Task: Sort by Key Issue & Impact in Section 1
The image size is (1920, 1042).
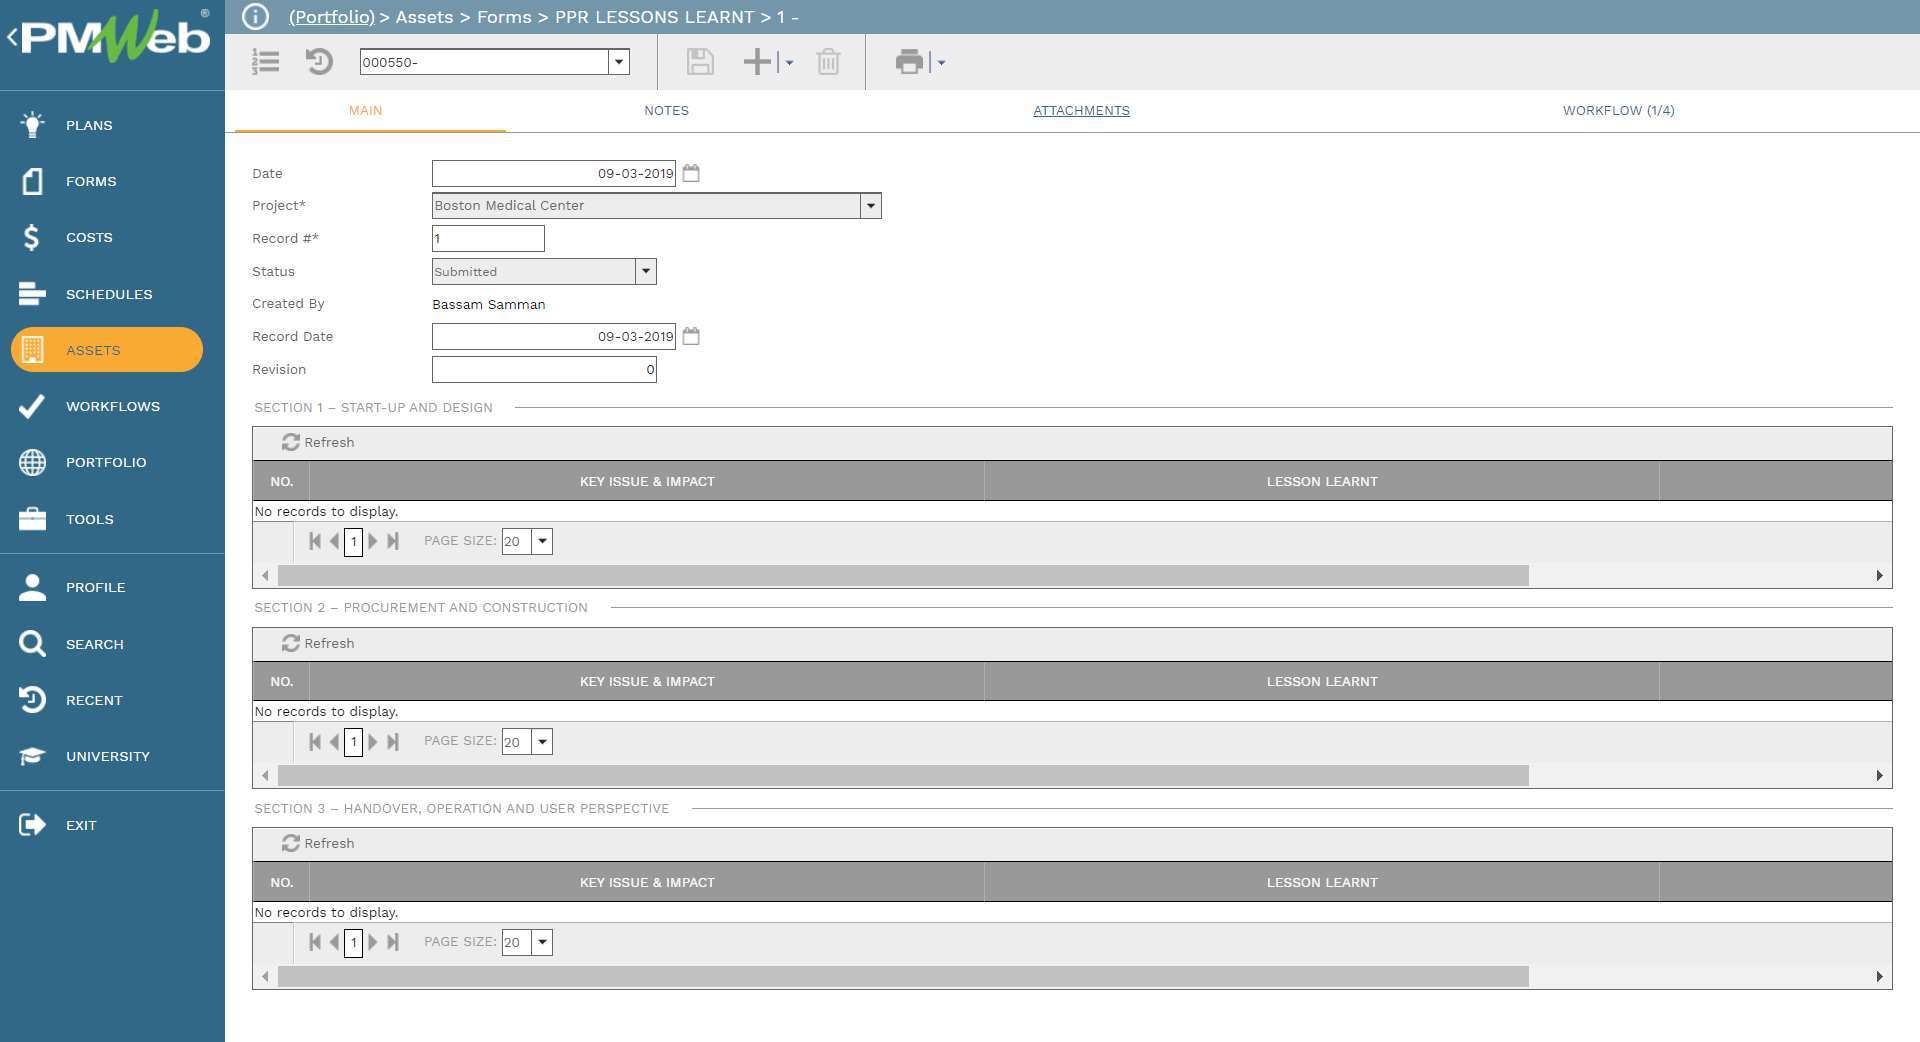Action: 647,481
